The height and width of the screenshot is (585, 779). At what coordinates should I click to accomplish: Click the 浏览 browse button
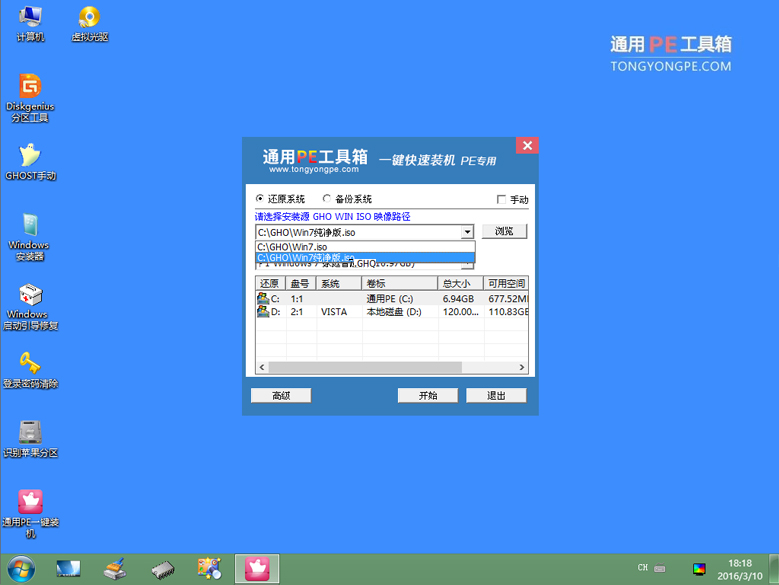coord(503,231)
